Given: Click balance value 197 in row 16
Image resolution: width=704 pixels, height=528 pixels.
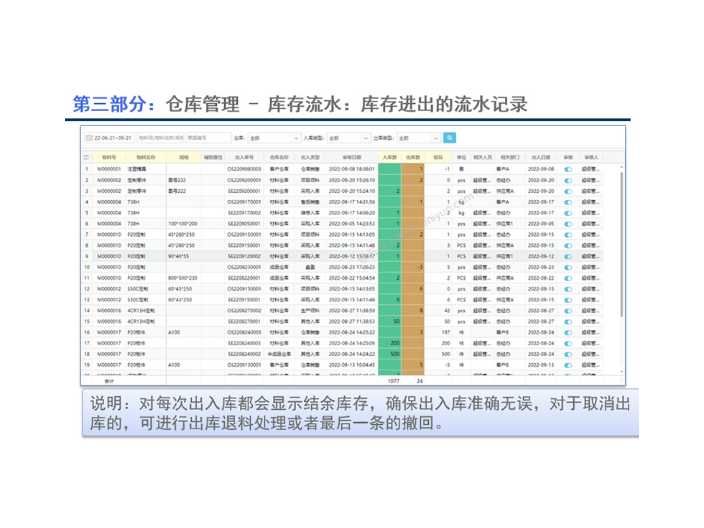Looking at the screenshot, I should [x=445, y=333].
